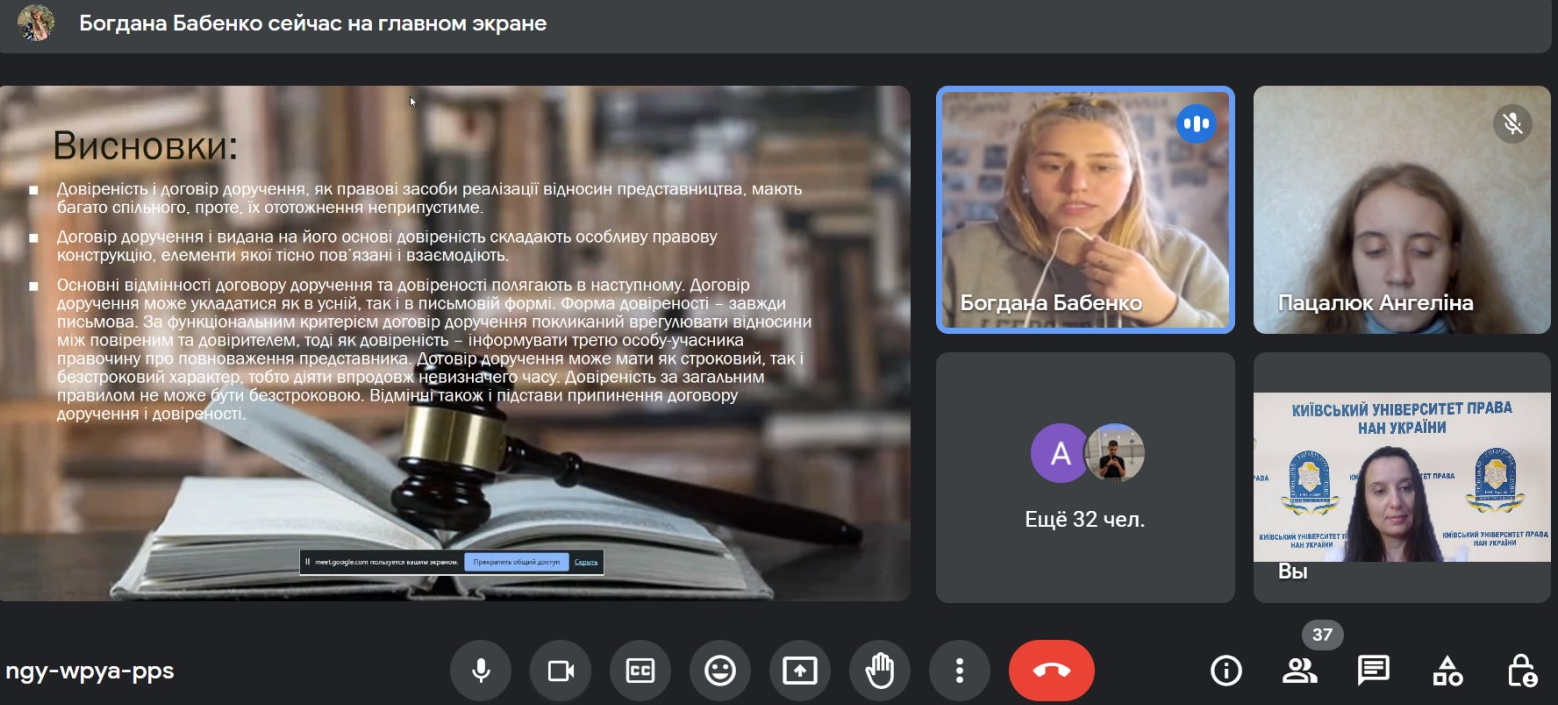The image size is (1558, 705).
Task: Open the Activities shapes icon
Action: [1447, 670]
